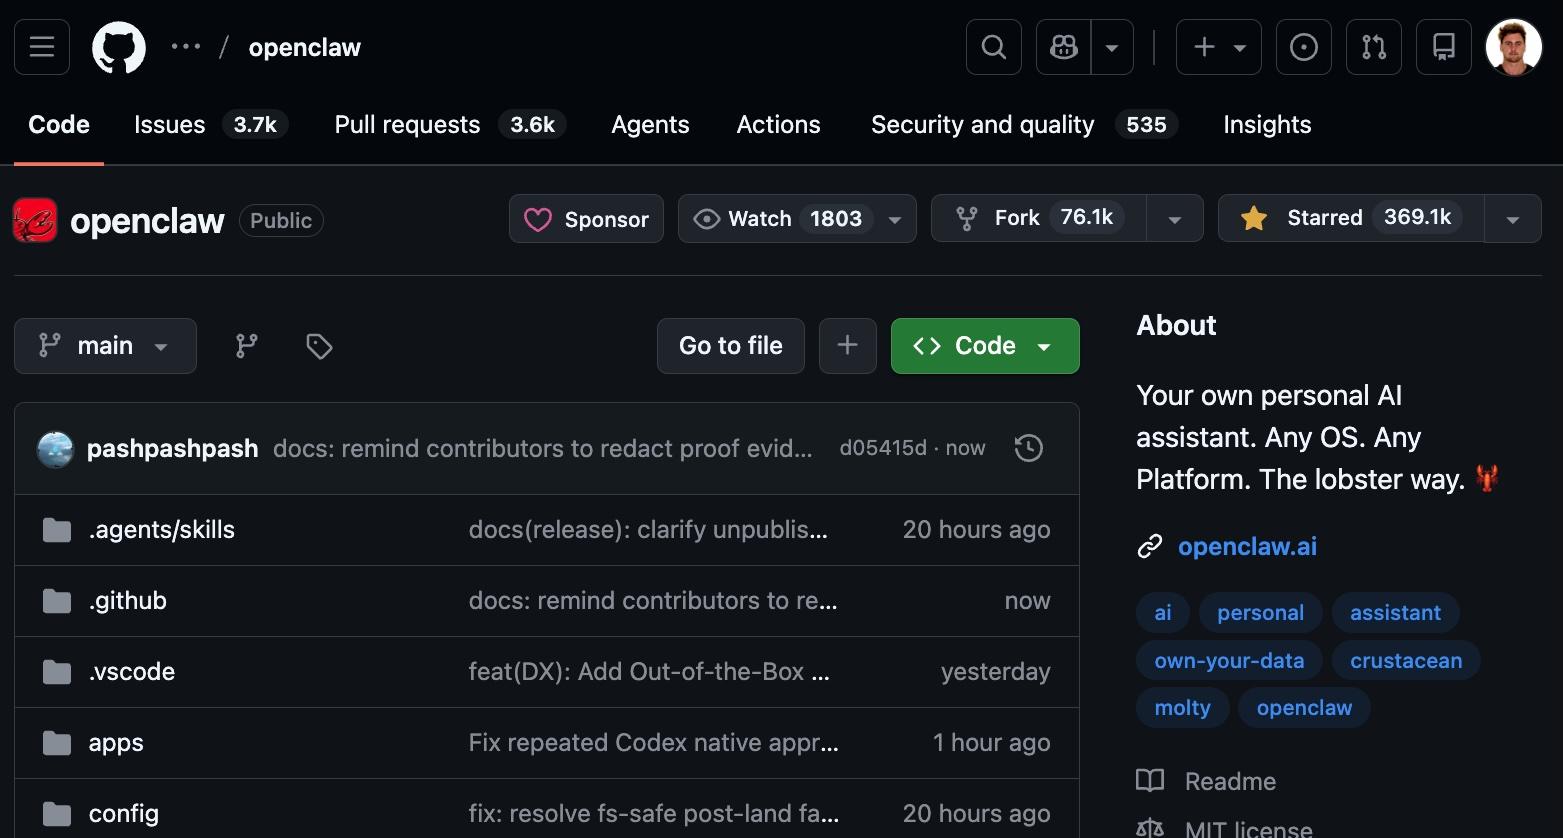Visit the openclaw.ai website link
Screen dimensions: 1563x838
coord(1247,547)
